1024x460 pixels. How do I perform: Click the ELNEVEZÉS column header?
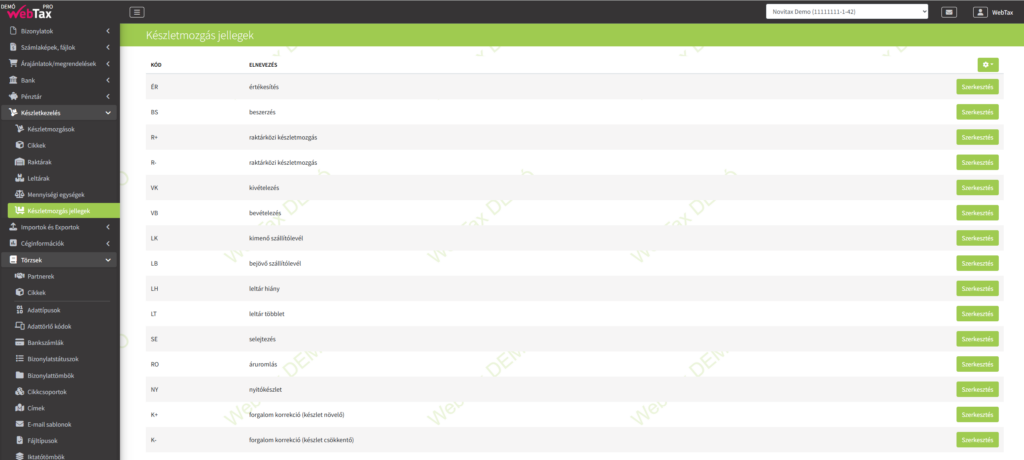(x=263, y=65)
